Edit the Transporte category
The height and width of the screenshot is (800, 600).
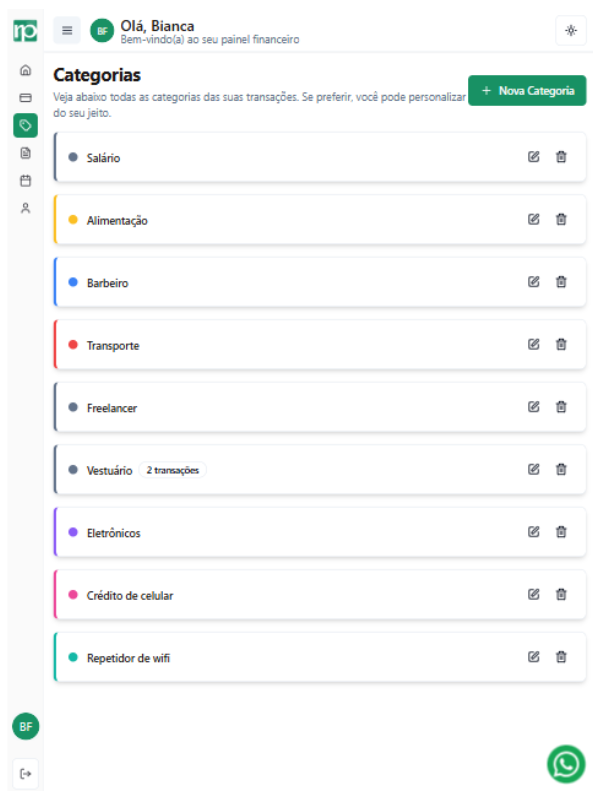[534, 345]
